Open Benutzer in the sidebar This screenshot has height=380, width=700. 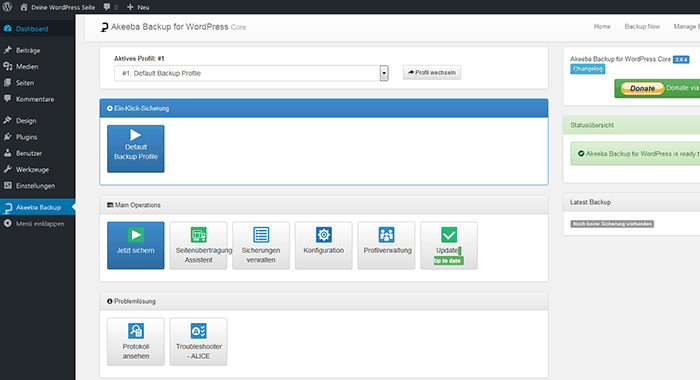pos(38,153)
